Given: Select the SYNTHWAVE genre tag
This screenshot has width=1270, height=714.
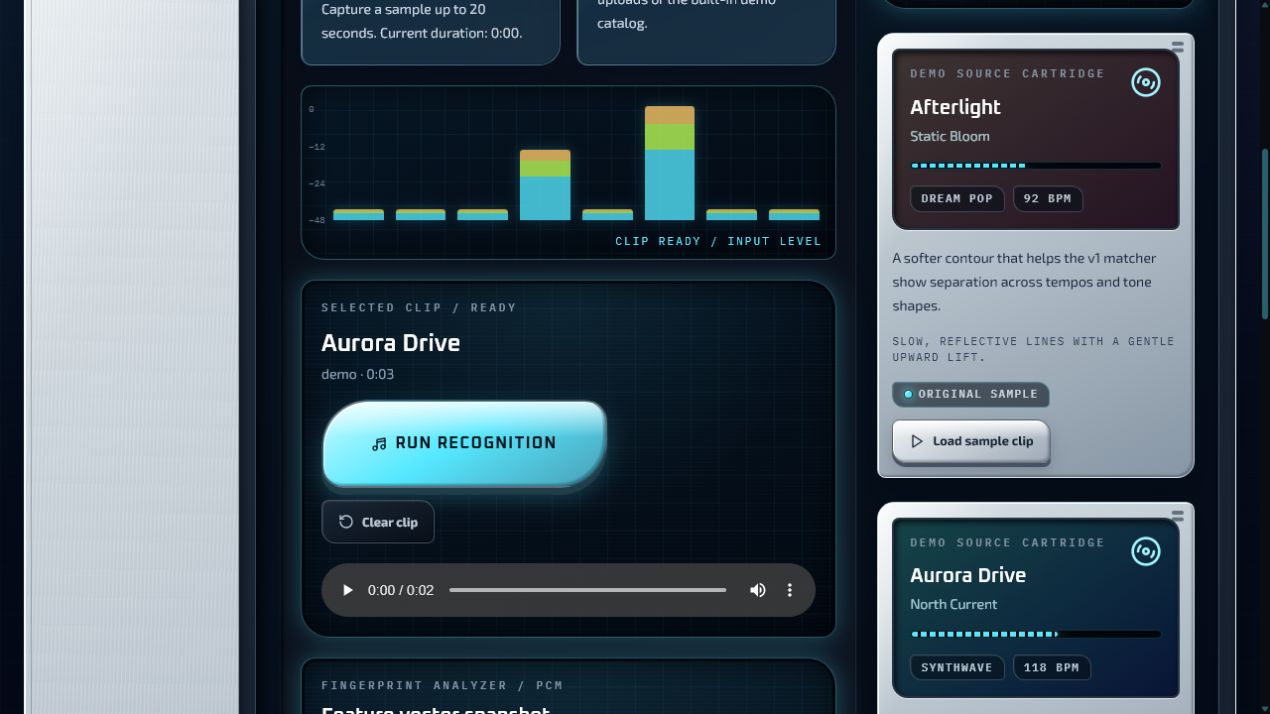Looking at the screenshot, I should point(957,667).
